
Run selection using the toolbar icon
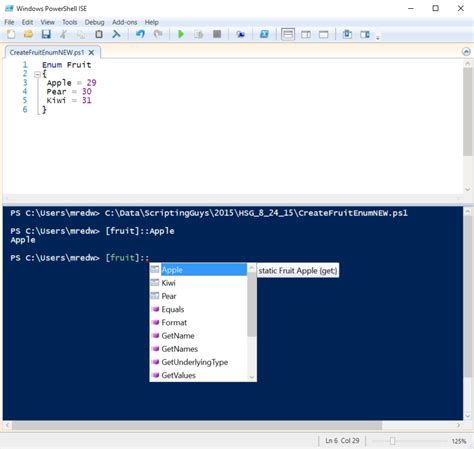(199, 34)
